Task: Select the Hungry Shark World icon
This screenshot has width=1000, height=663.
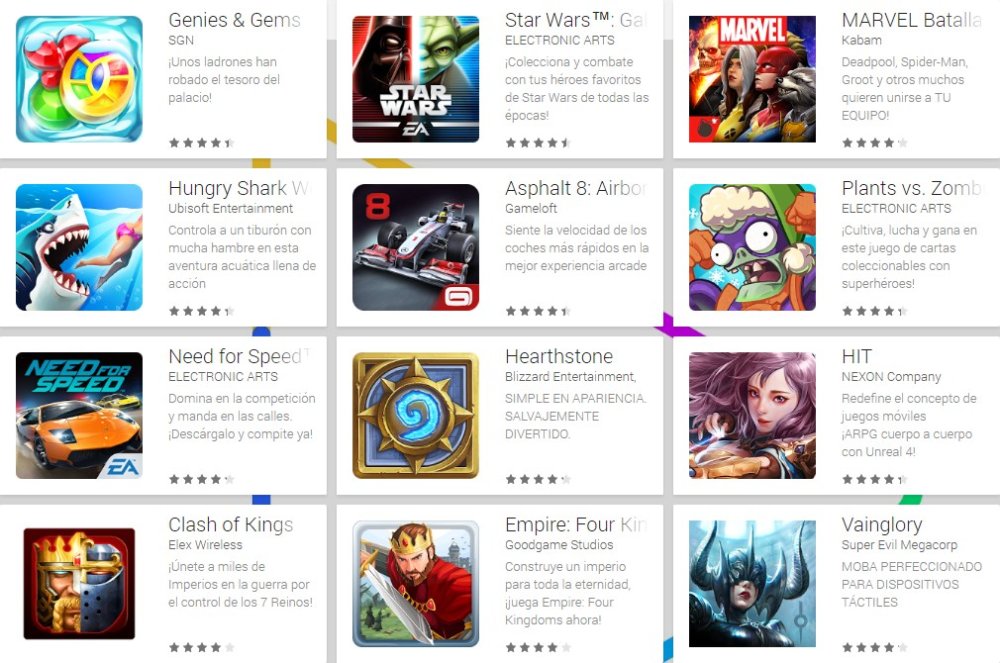Action: [x=79, y=247]
